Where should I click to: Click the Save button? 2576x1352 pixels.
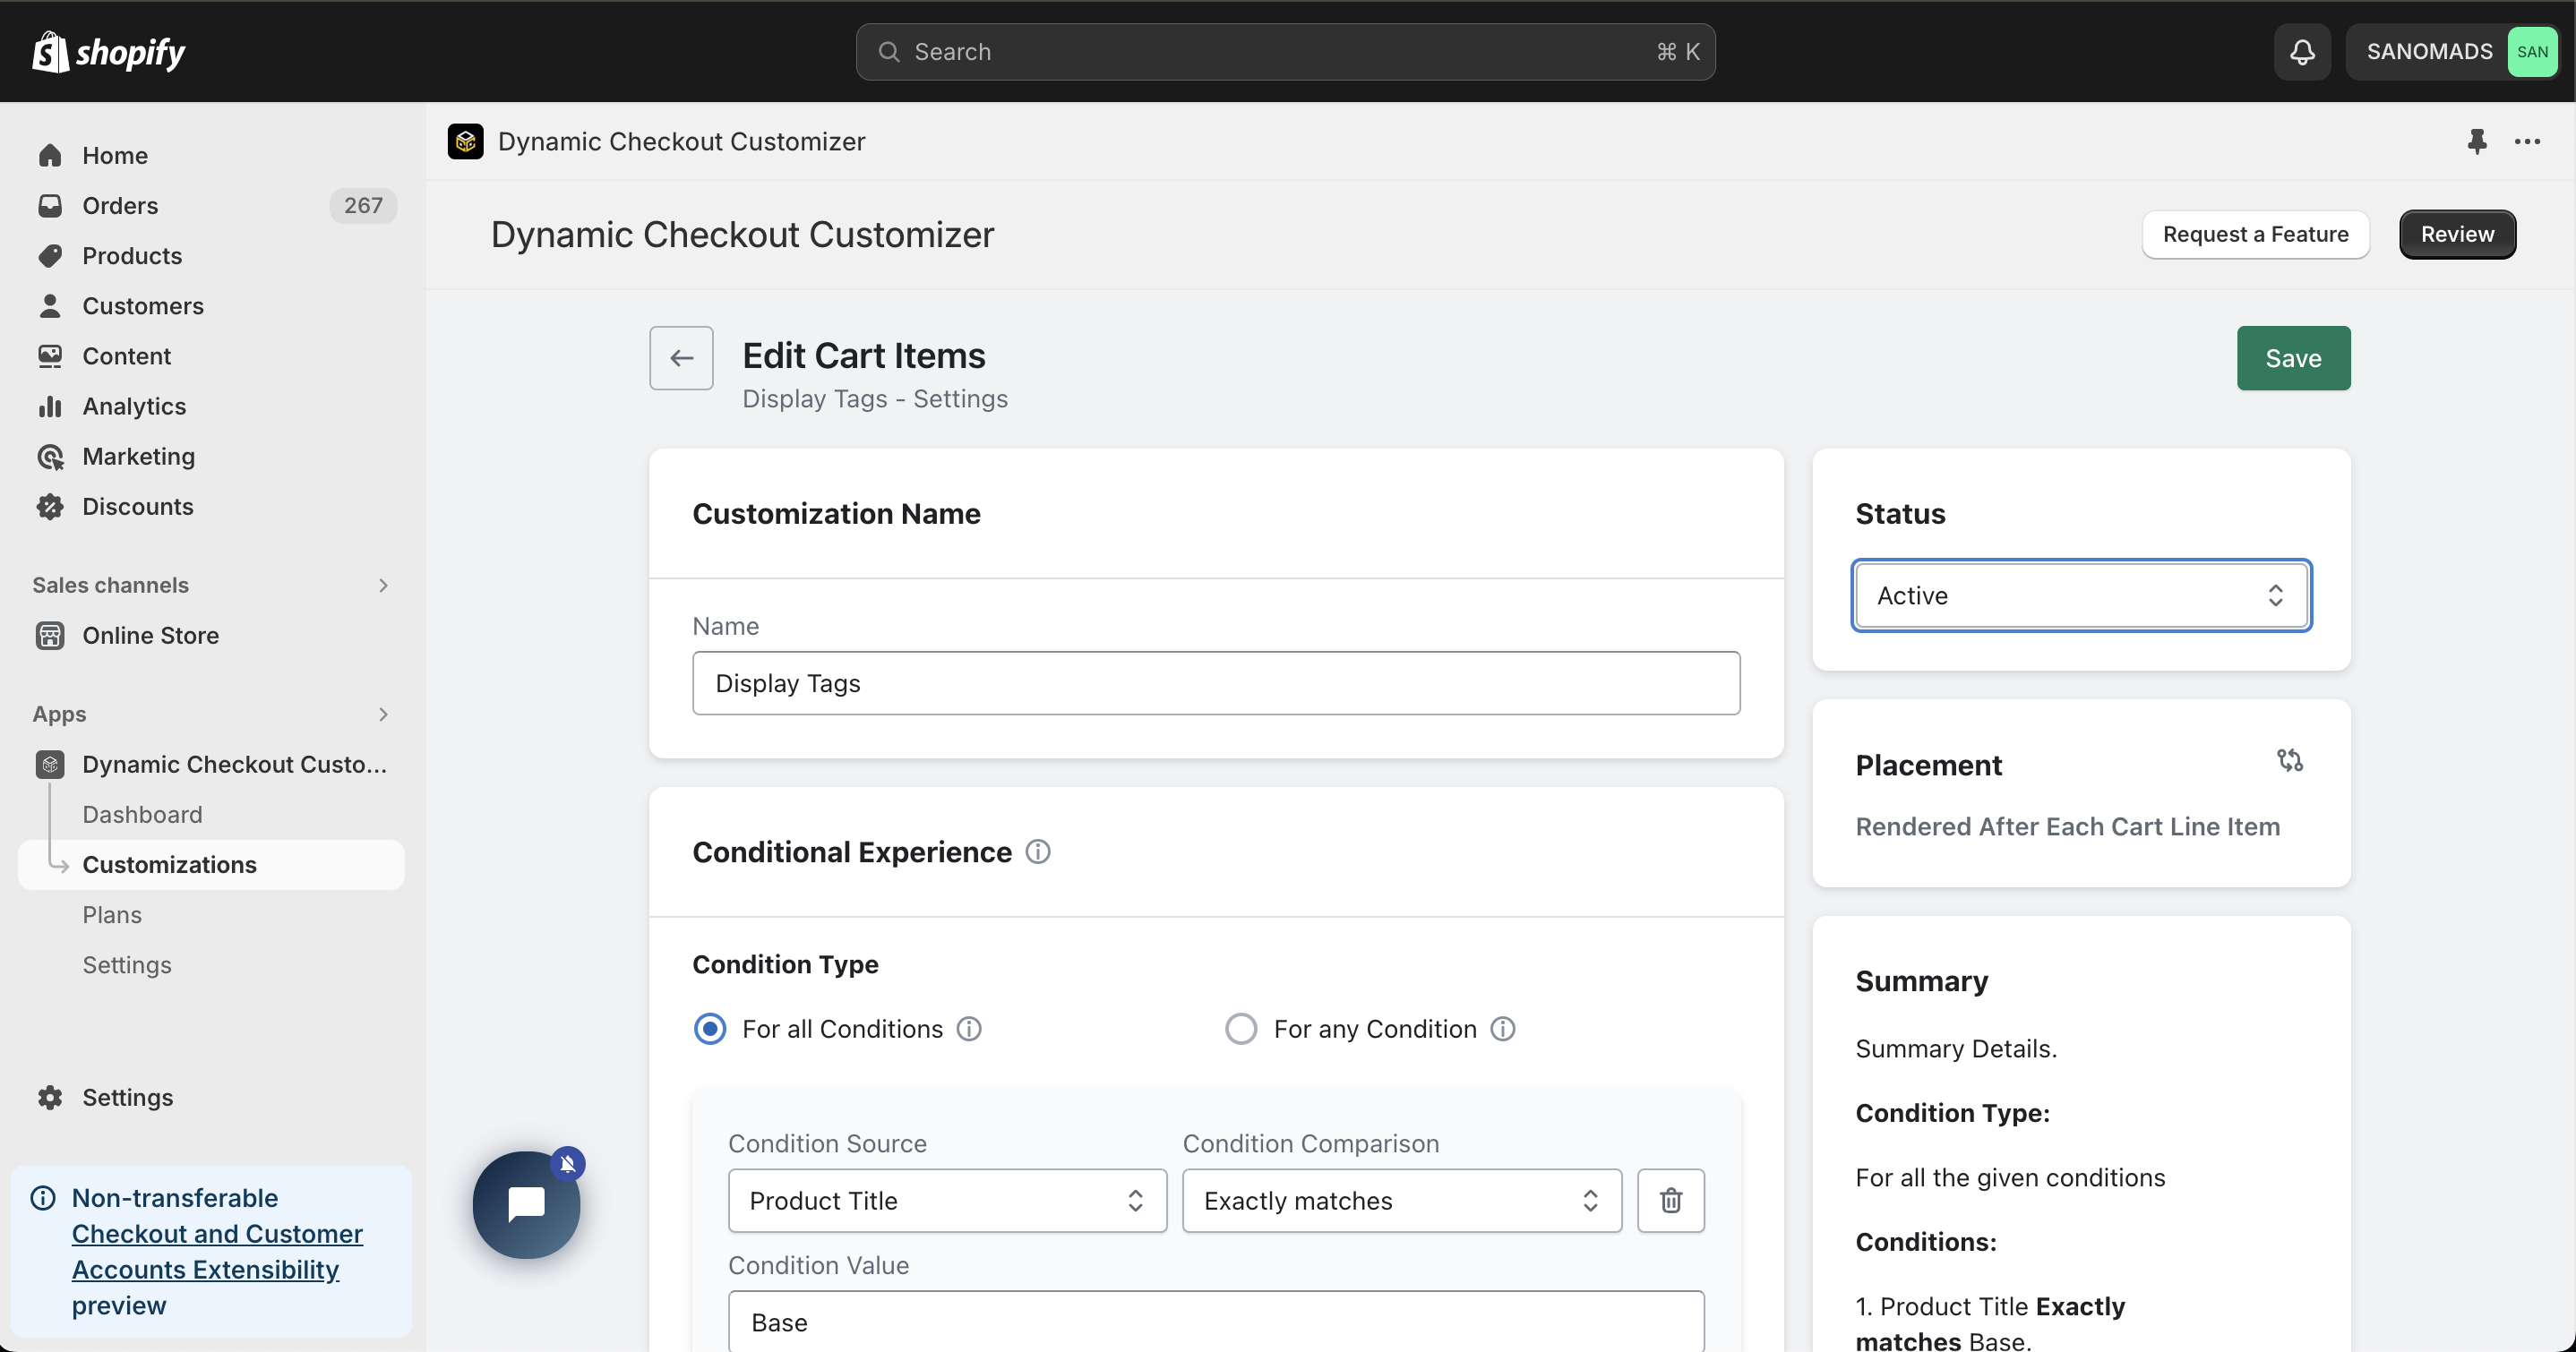(2293, 358)
